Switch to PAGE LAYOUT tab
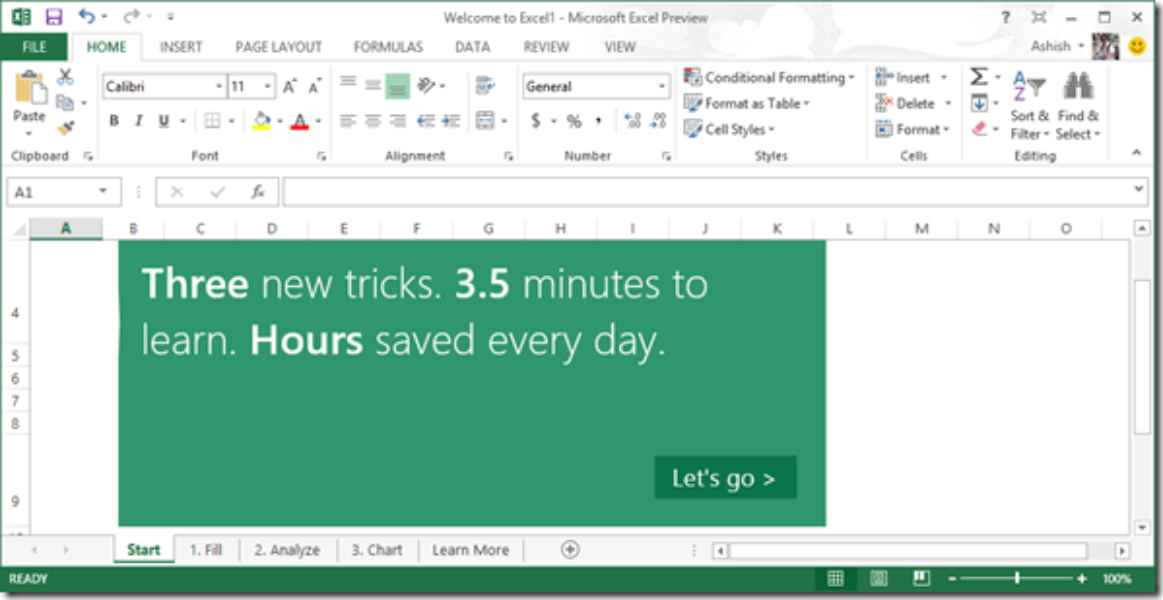 tap(279, 47)
